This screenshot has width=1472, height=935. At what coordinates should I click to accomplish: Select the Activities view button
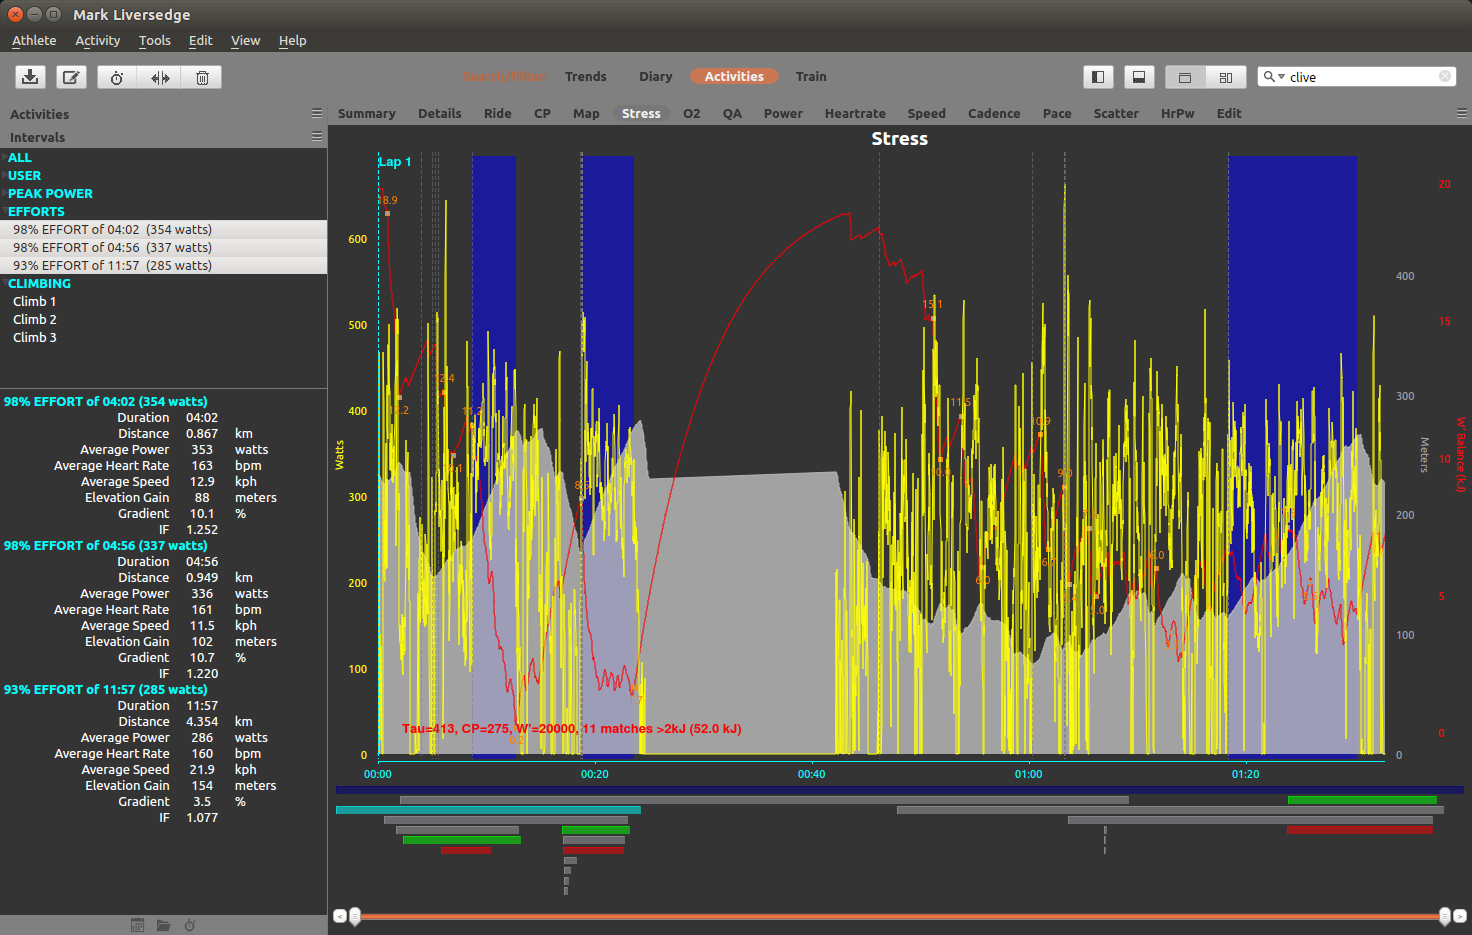click(734, 77)
